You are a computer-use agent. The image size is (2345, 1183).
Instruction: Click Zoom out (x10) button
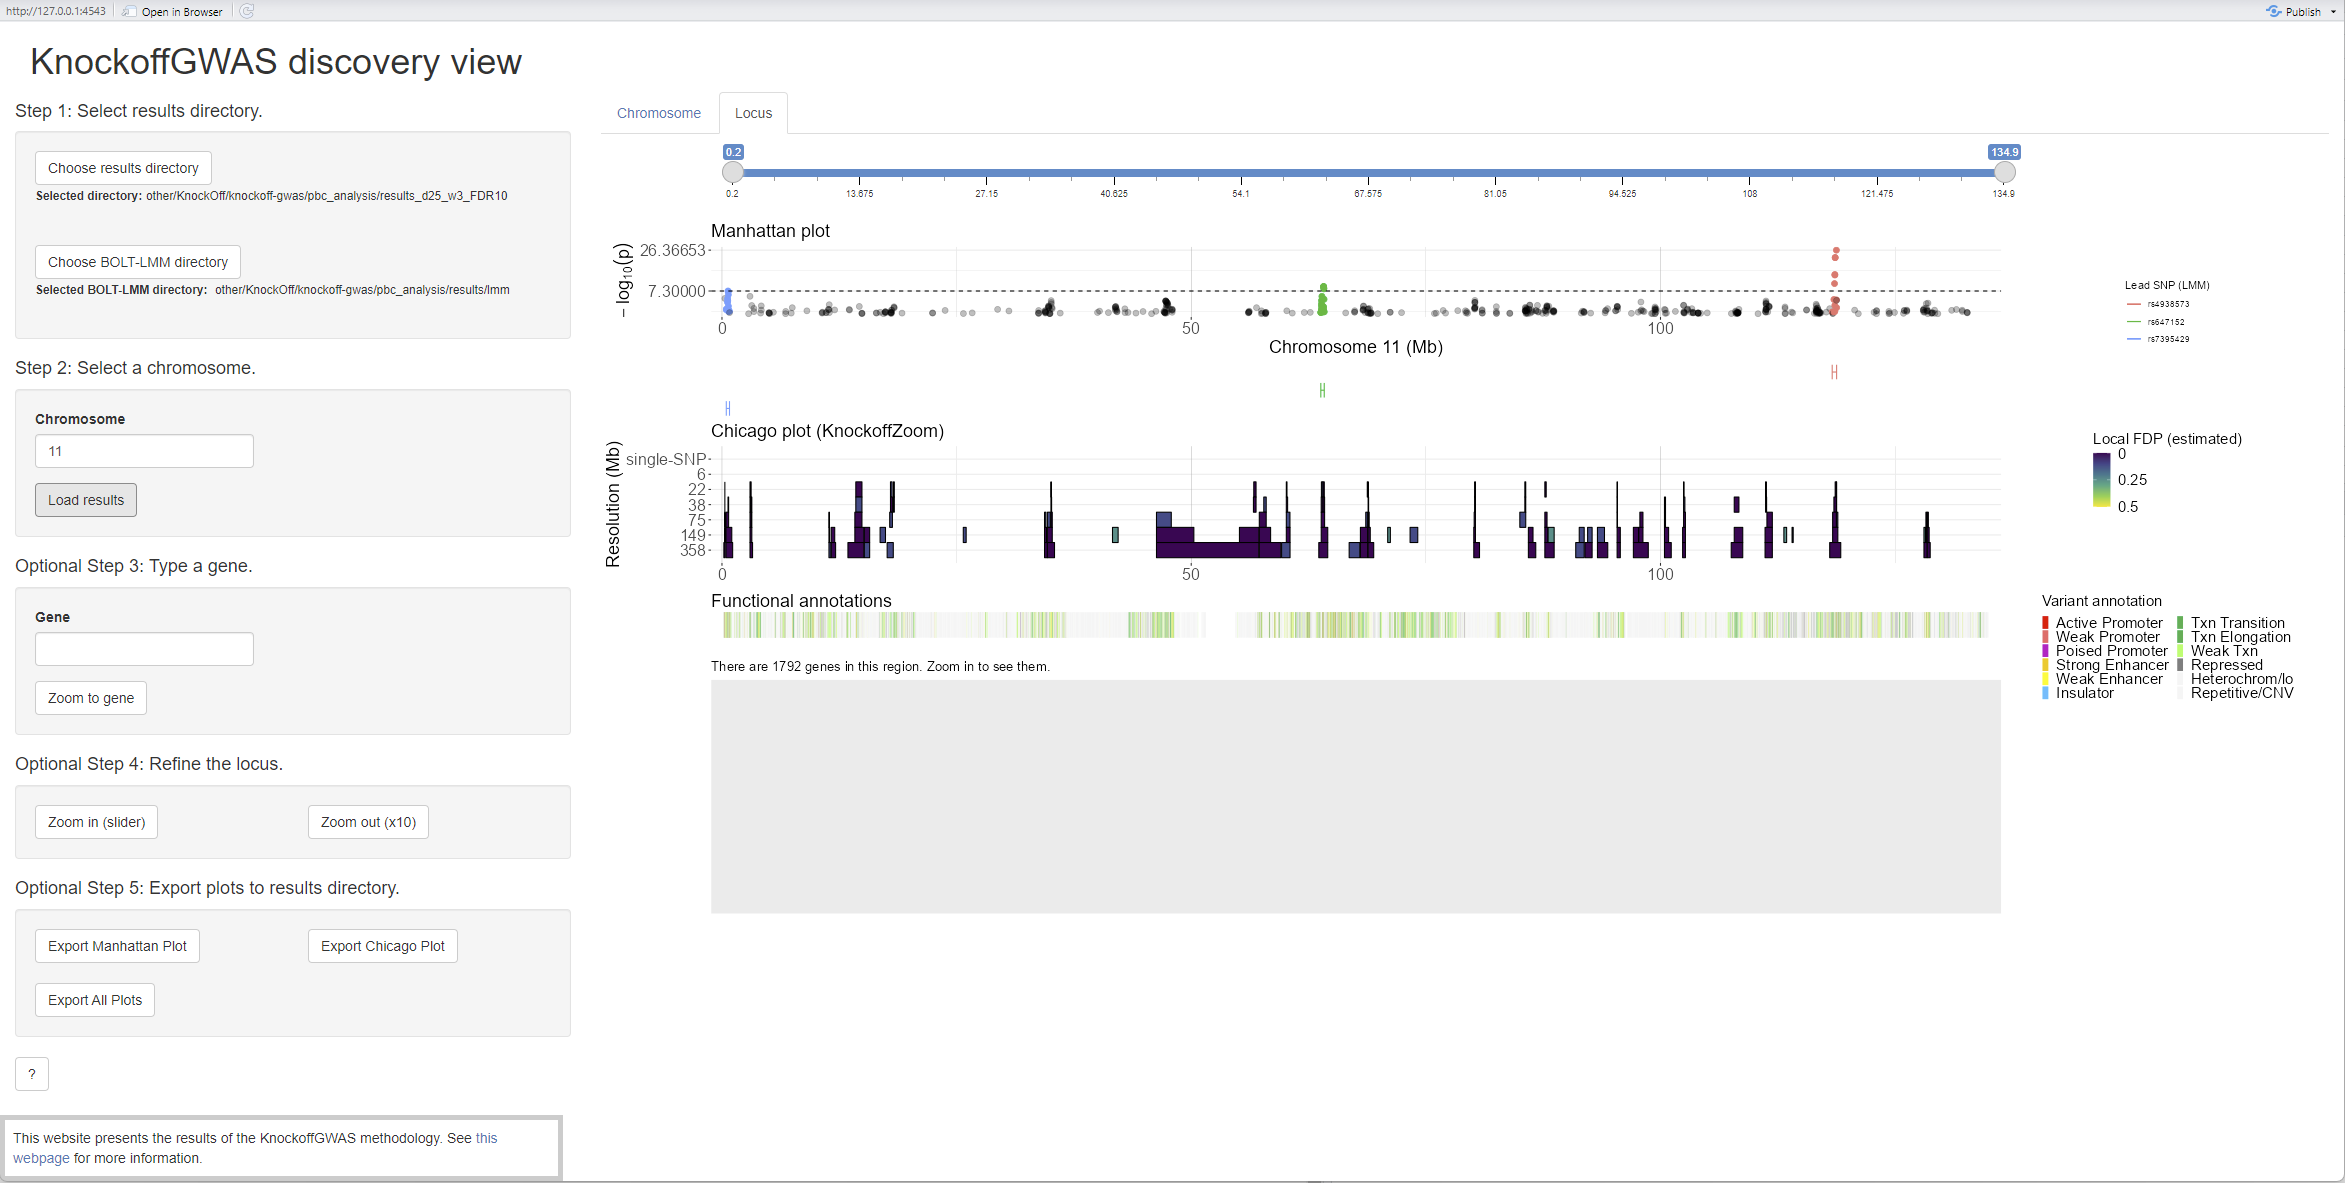click(368, 822)
